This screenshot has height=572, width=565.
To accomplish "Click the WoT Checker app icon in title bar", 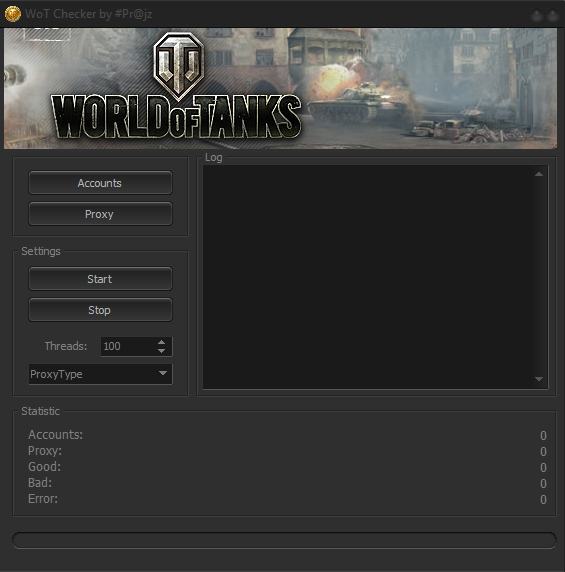I will 13,14.
